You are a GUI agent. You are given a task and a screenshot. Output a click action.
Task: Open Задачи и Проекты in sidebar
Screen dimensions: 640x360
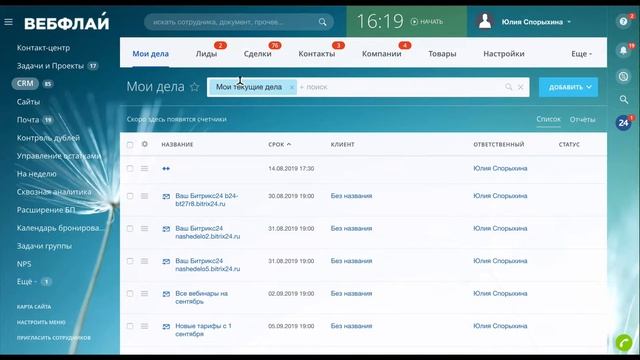point(50,66)
